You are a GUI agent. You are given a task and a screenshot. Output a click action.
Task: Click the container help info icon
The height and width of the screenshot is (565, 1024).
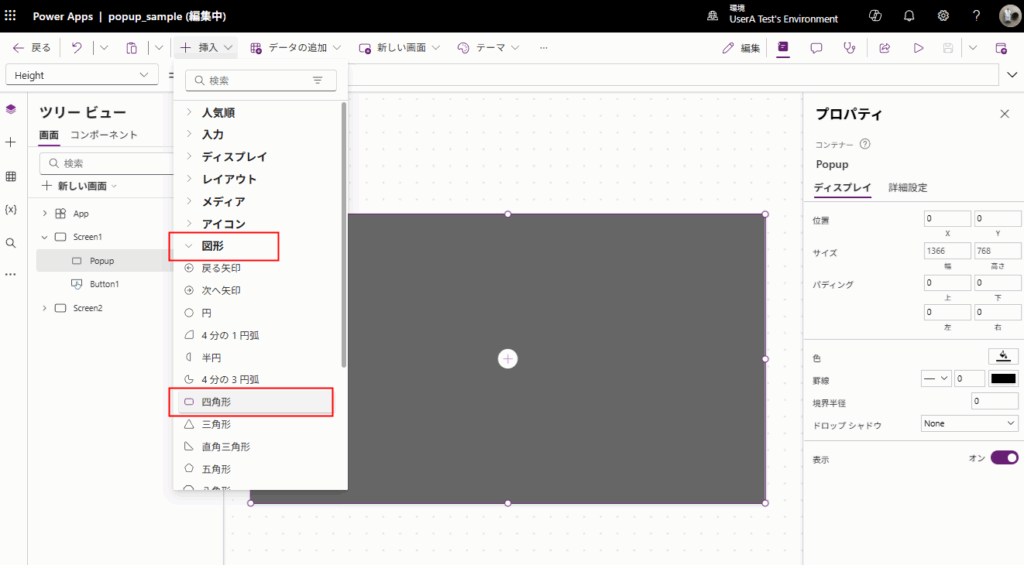[x=865, y=144]
